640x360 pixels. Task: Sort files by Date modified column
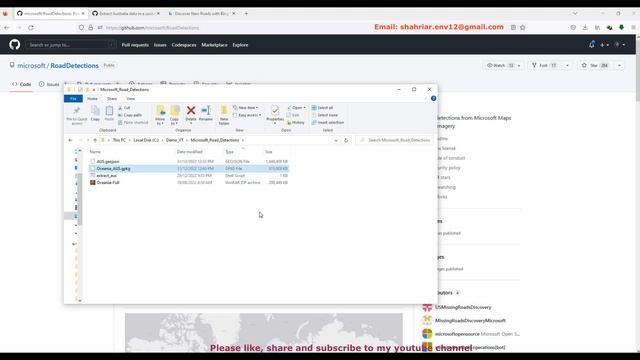click(x=189, y=152)
